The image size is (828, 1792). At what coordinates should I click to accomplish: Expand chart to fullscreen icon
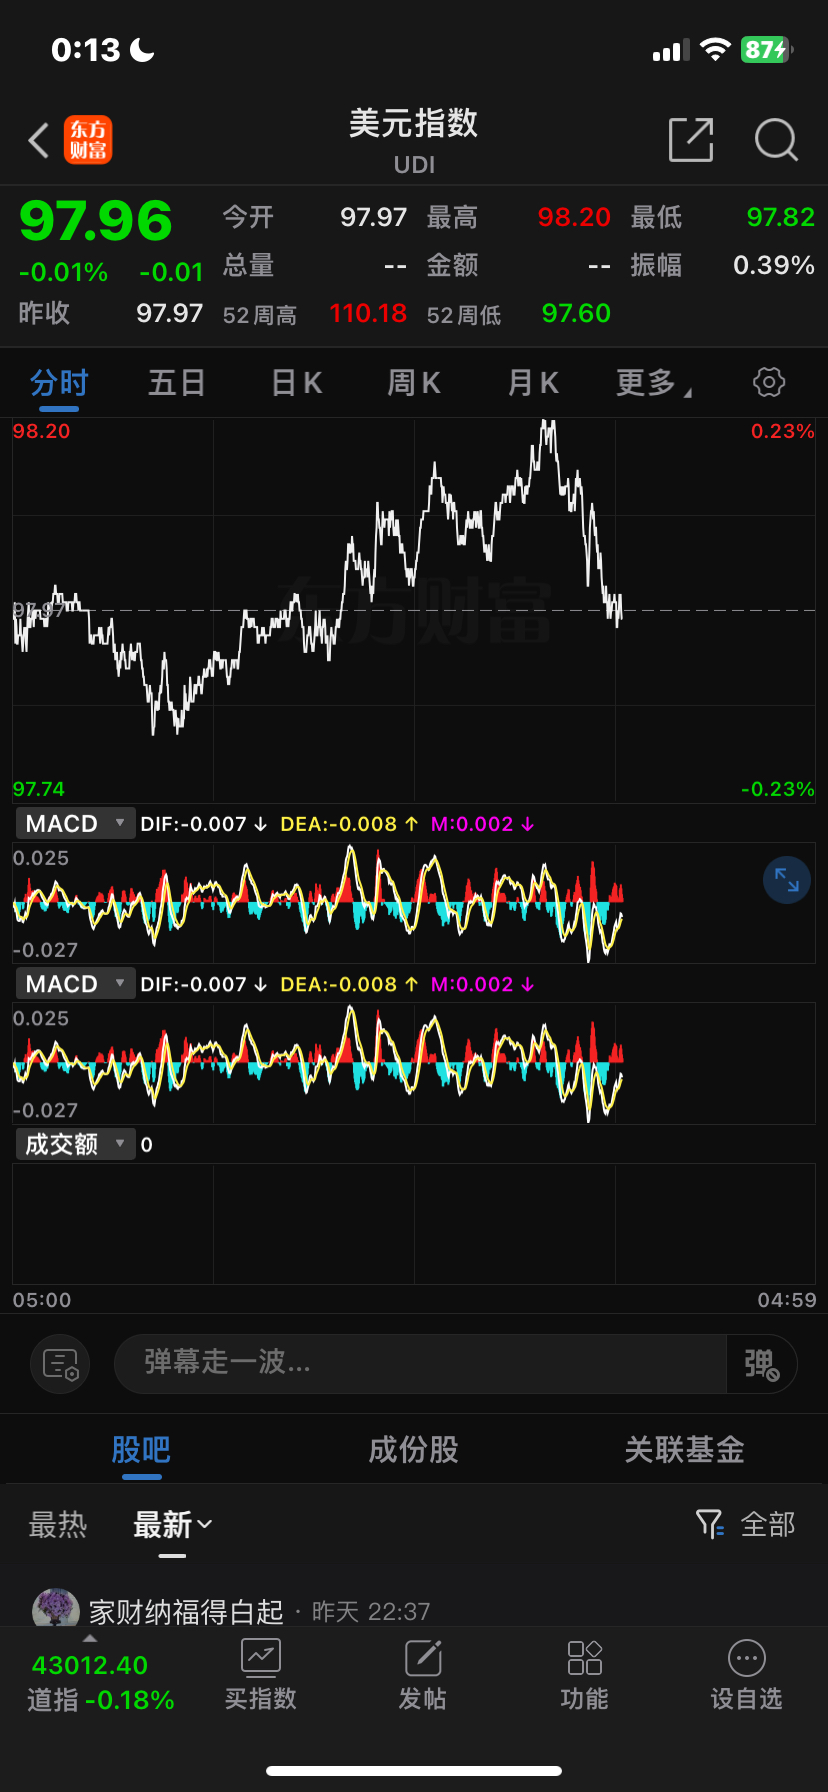787,880
